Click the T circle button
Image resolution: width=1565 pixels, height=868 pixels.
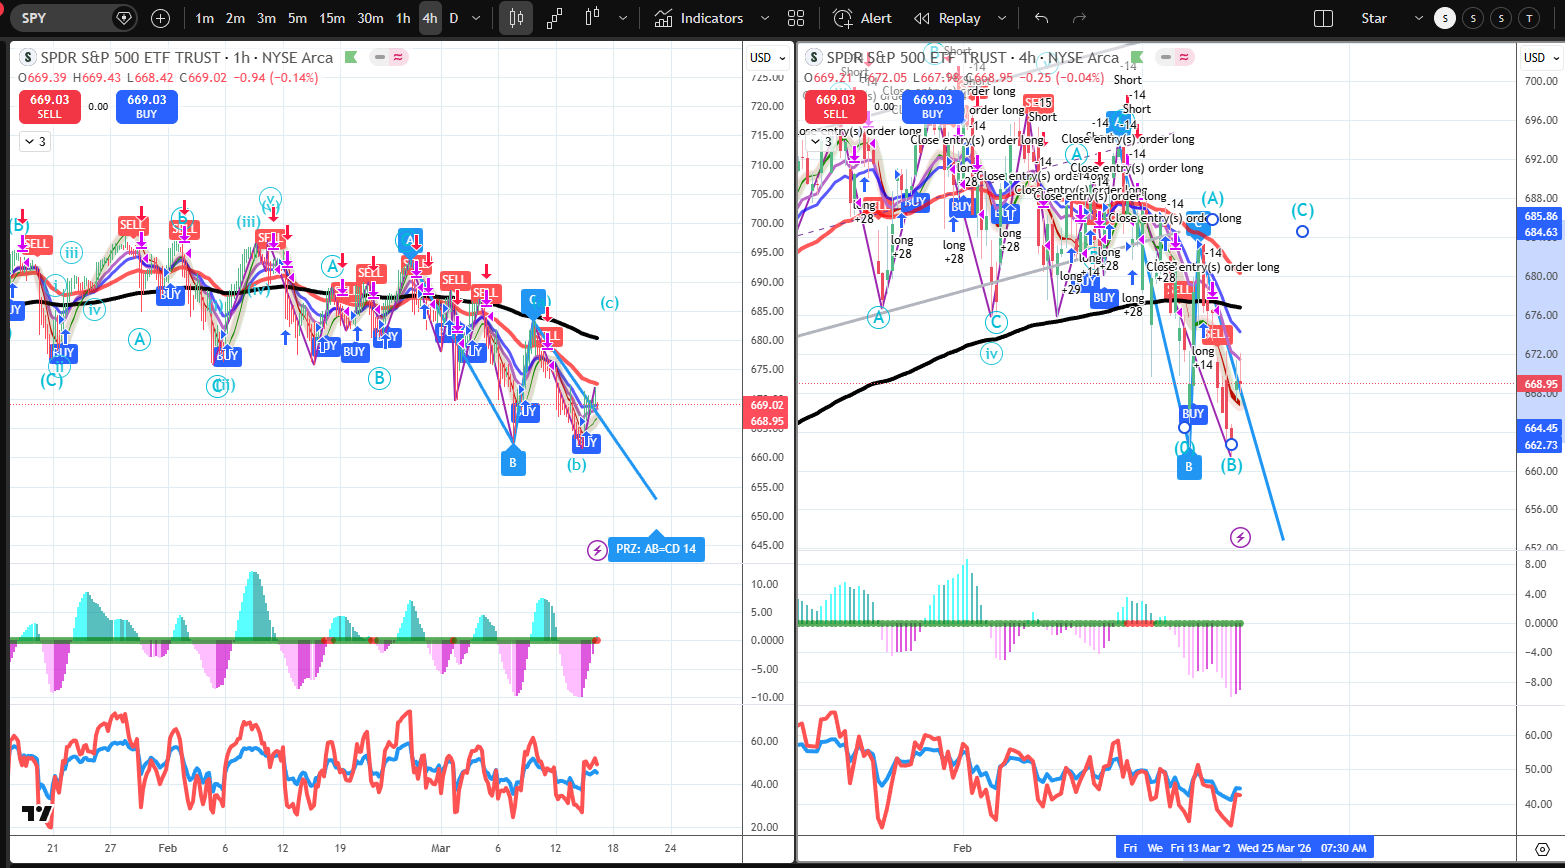(1529, 18)
